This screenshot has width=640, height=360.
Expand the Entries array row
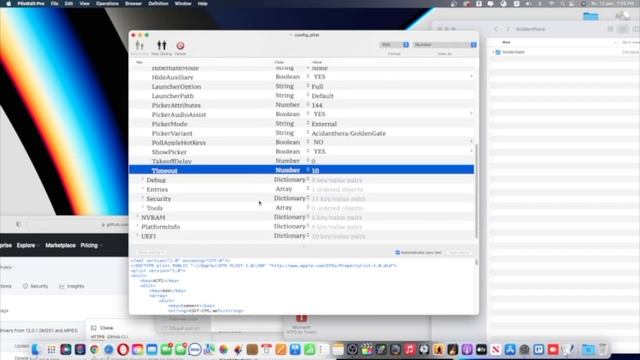click(x=143, y=189)
